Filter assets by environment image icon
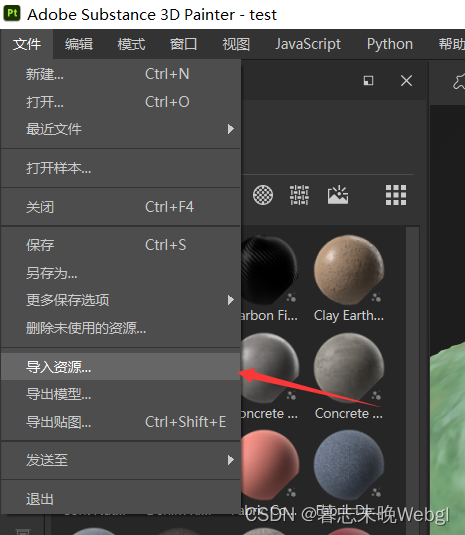Image resolution: width=465 pixels, height=535 pixels. coord(338,195)
